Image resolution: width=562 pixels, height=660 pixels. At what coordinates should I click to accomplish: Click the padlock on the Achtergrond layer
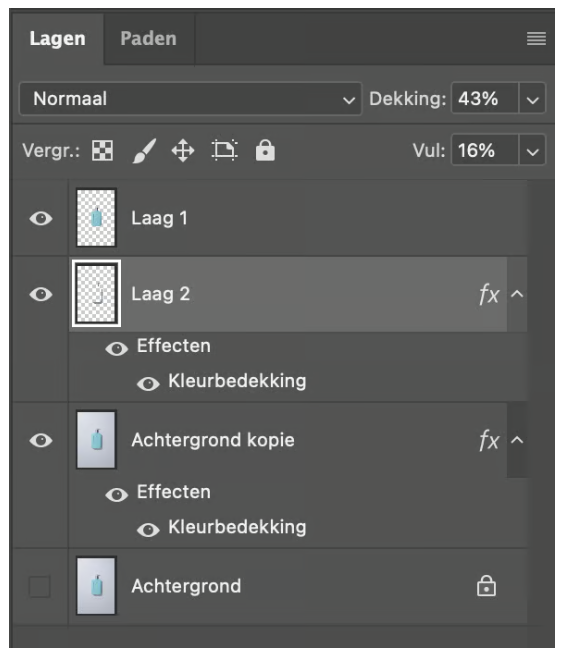click(x=486, y=585)
